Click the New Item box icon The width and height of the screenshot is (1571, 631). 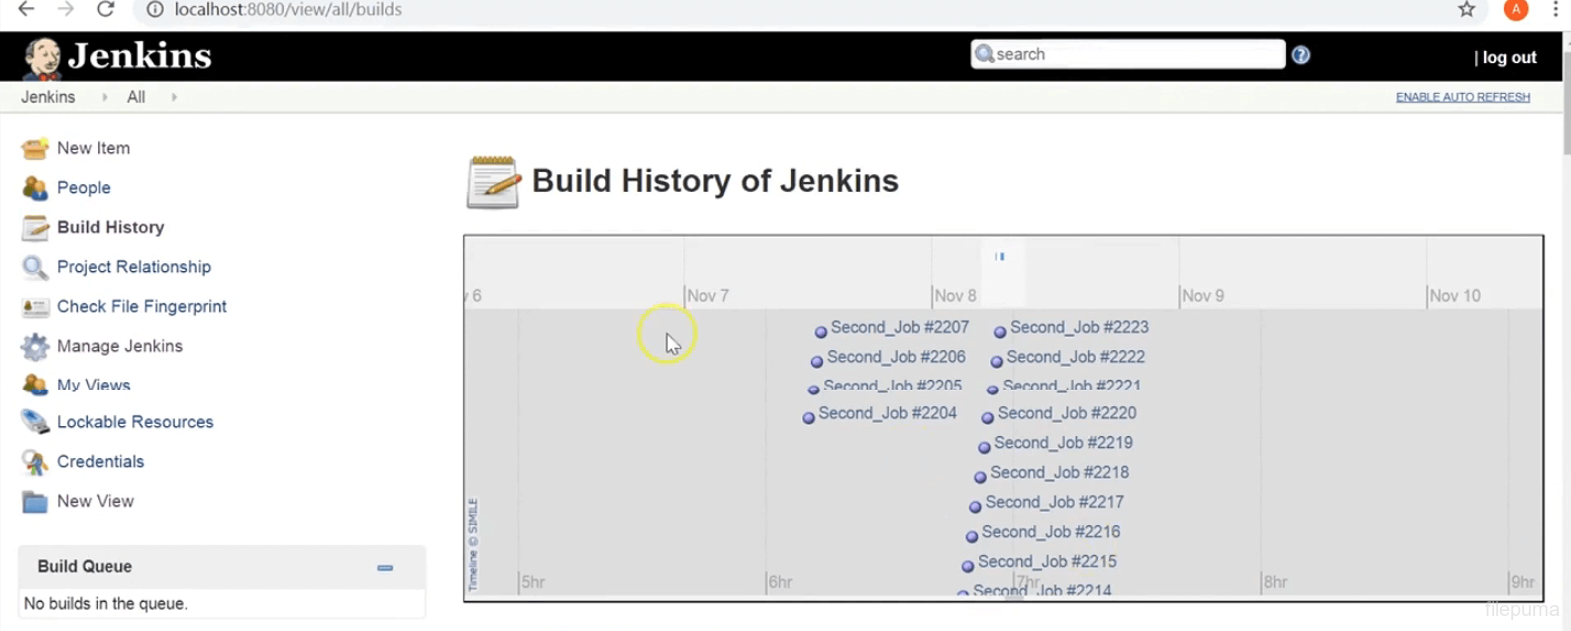point(35,148)
